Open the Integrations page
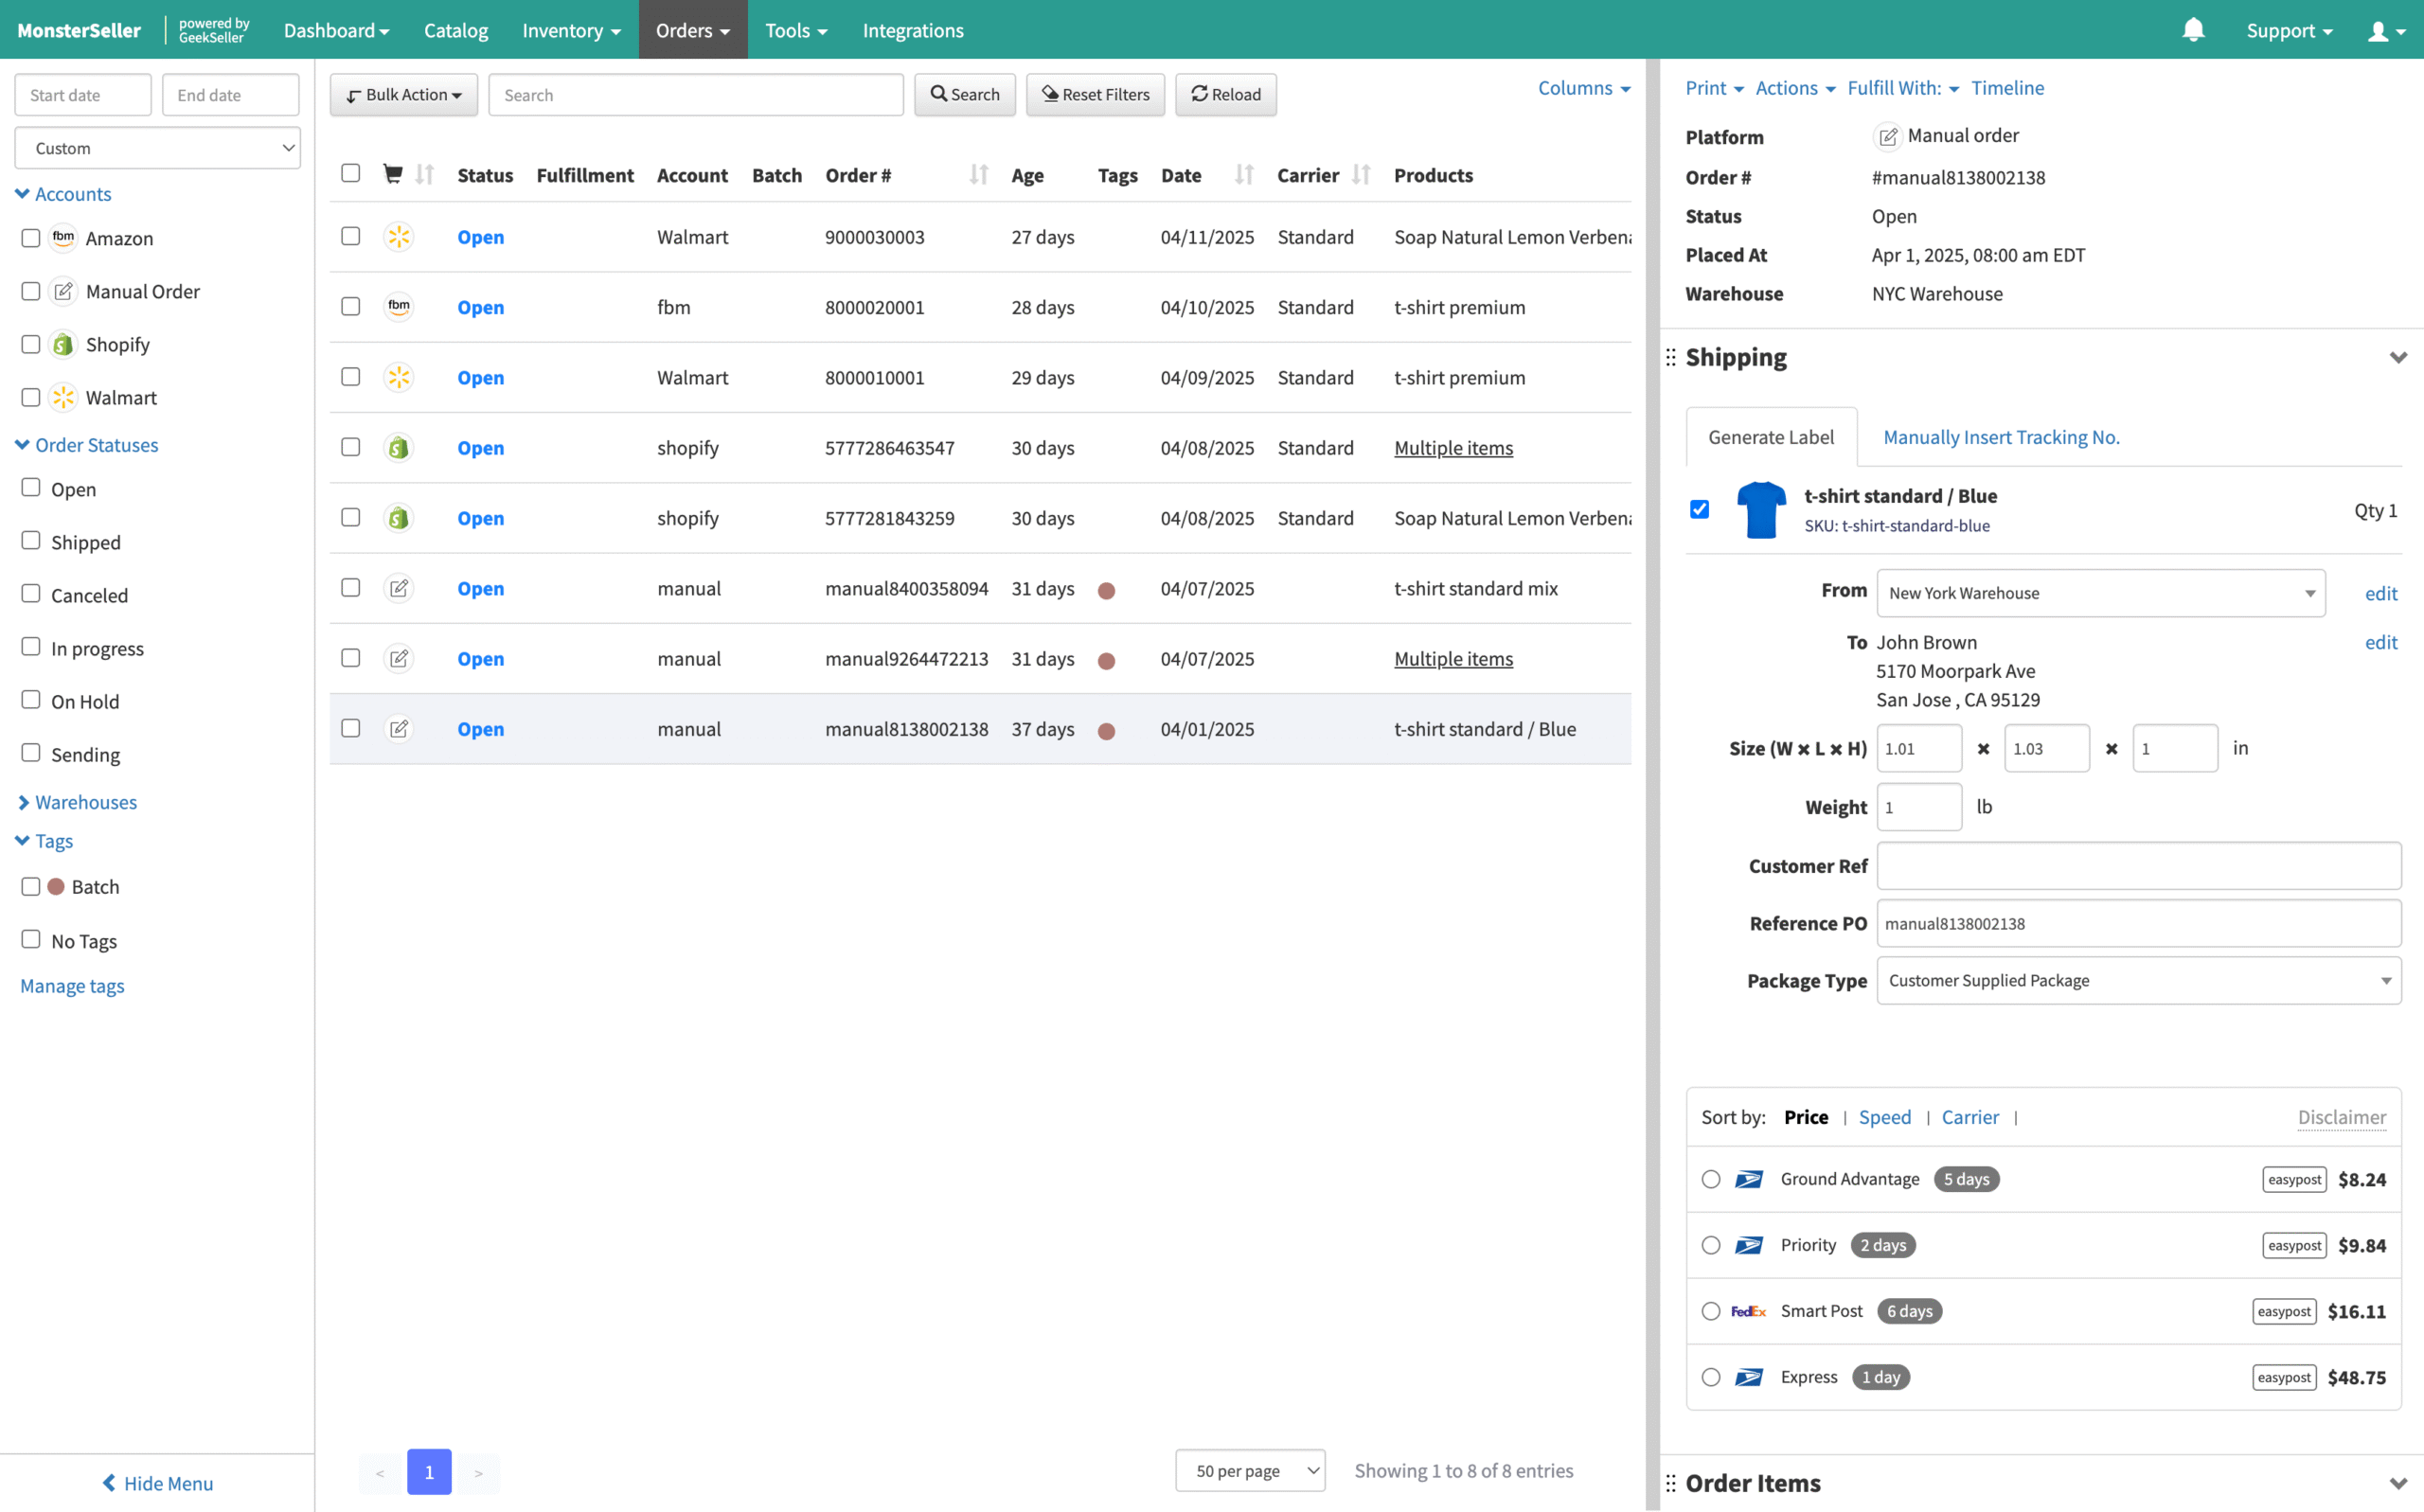Viewport: 2424px width, 1512px height. click(x=913, y=30)
